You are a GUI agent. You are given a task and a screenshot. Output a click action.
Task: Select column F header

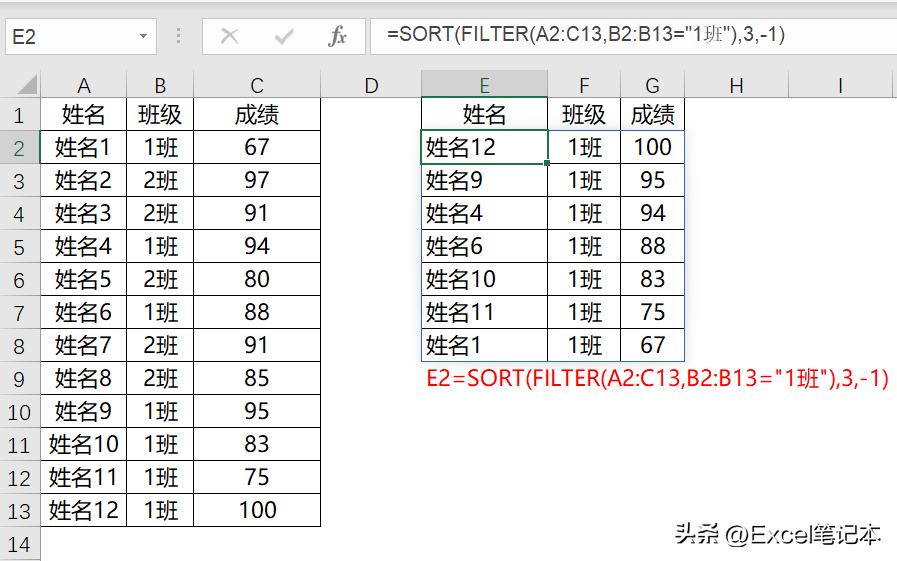(584, 85)
